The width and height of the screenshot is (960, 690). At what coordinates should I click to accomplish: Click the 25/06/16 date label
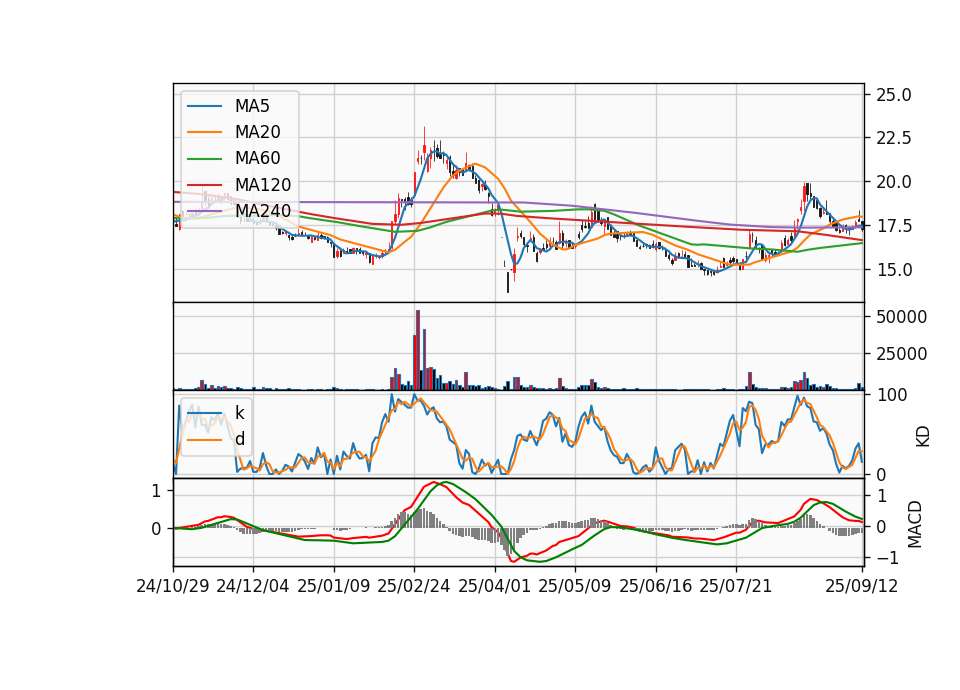point(656,586)
